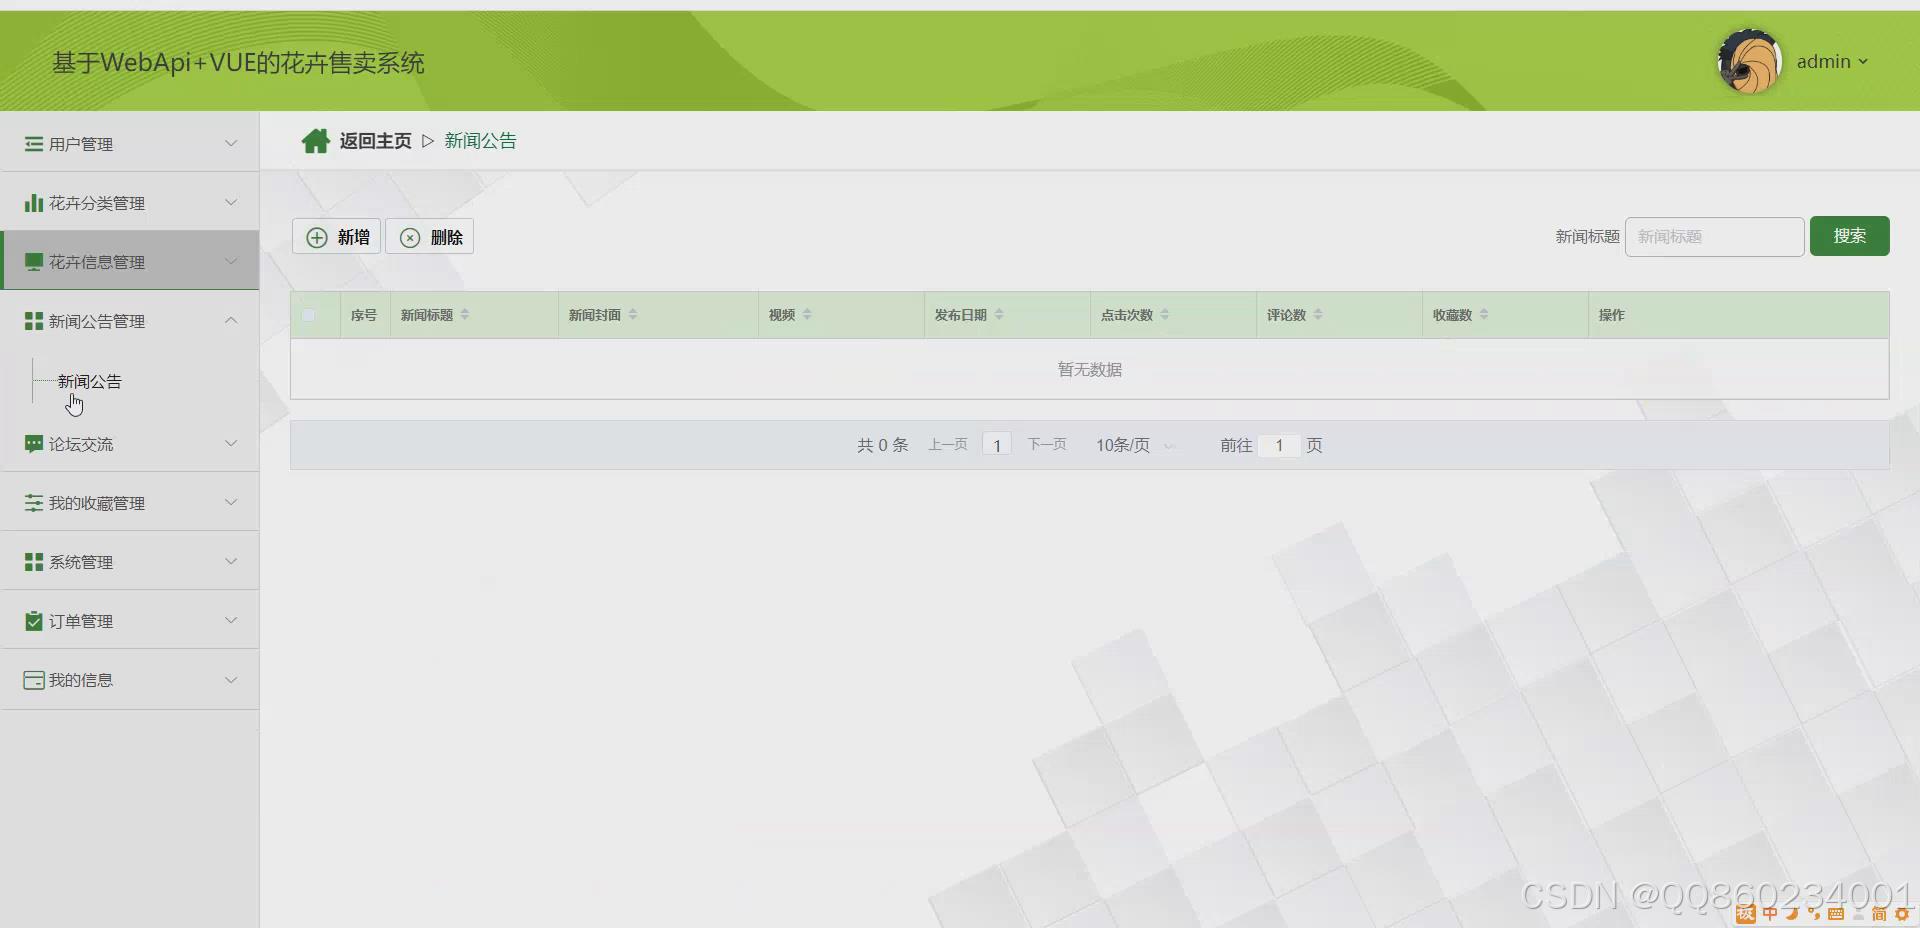
Task: Click the 序号 column header
Action: pyautogui.click(x=363, y=315)
